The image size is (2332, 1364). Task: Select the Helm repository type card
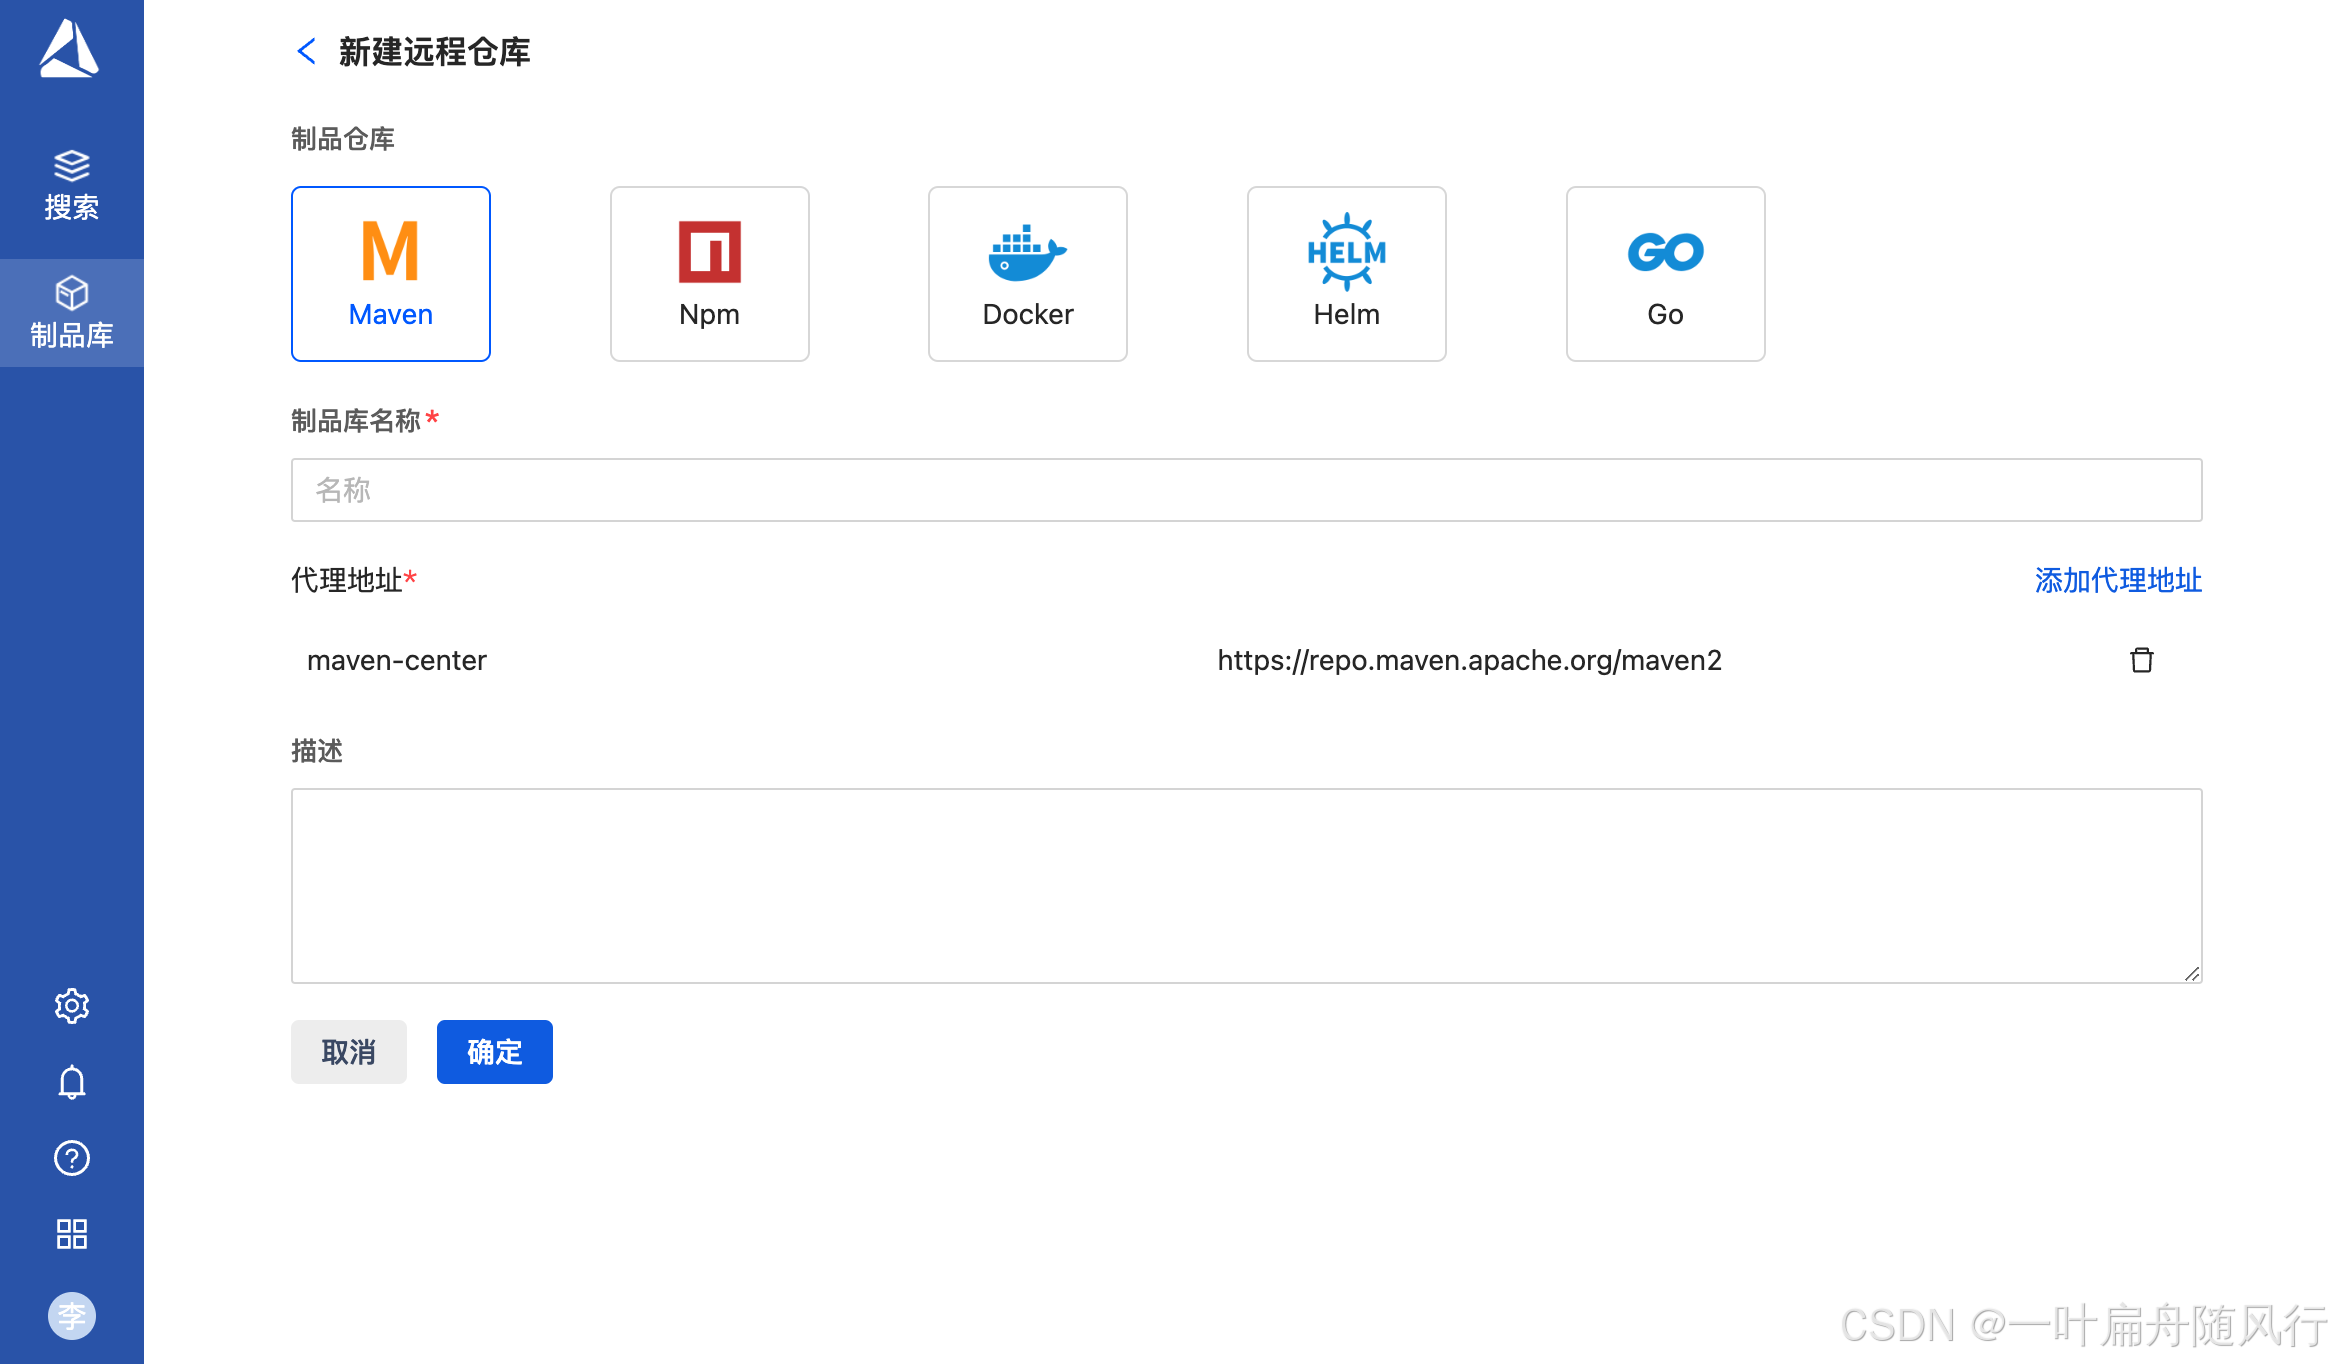click(1347, 273)
